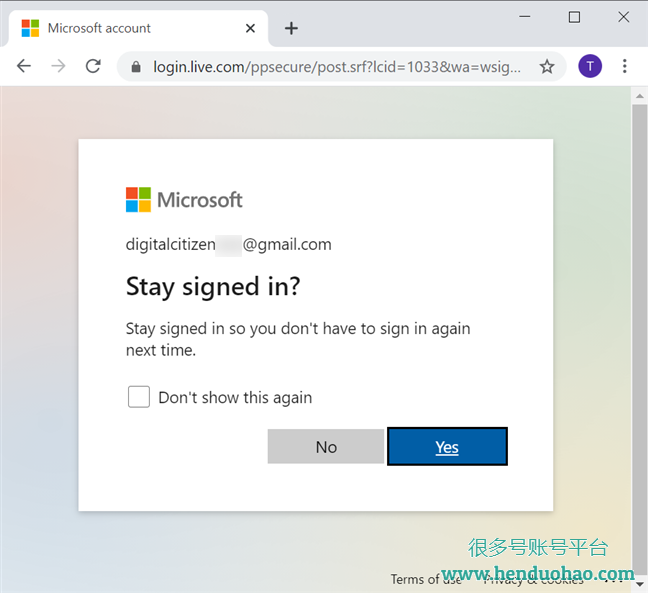Click the vertical page scrollbar track
648x593 pixels.
click(x=639, y=340)
